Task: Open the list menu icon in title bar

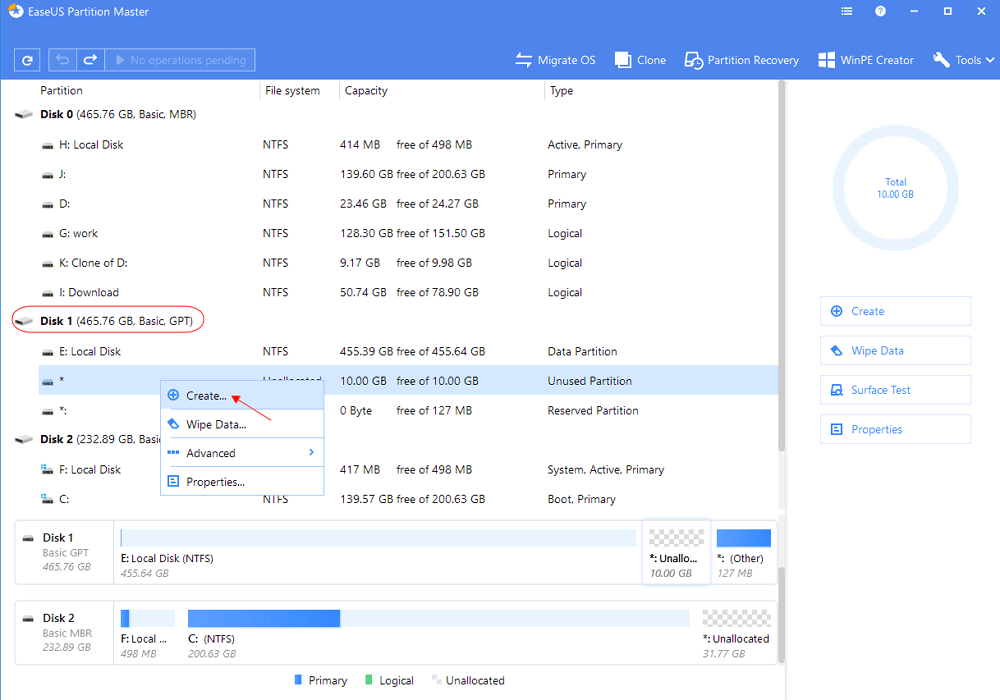Action: pyautogui.click(x=847, y=11)
